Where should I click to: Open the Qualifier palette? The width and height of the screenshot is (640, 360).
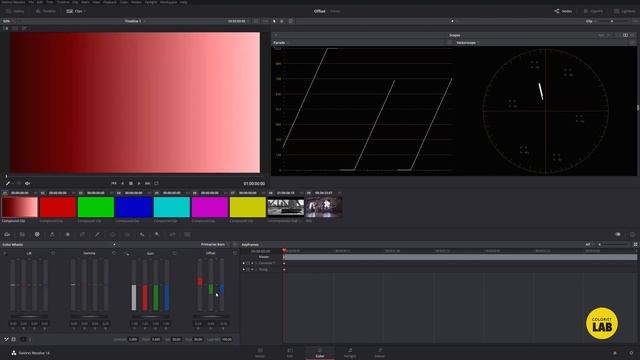pyautogui.click(x=97, y=235)
